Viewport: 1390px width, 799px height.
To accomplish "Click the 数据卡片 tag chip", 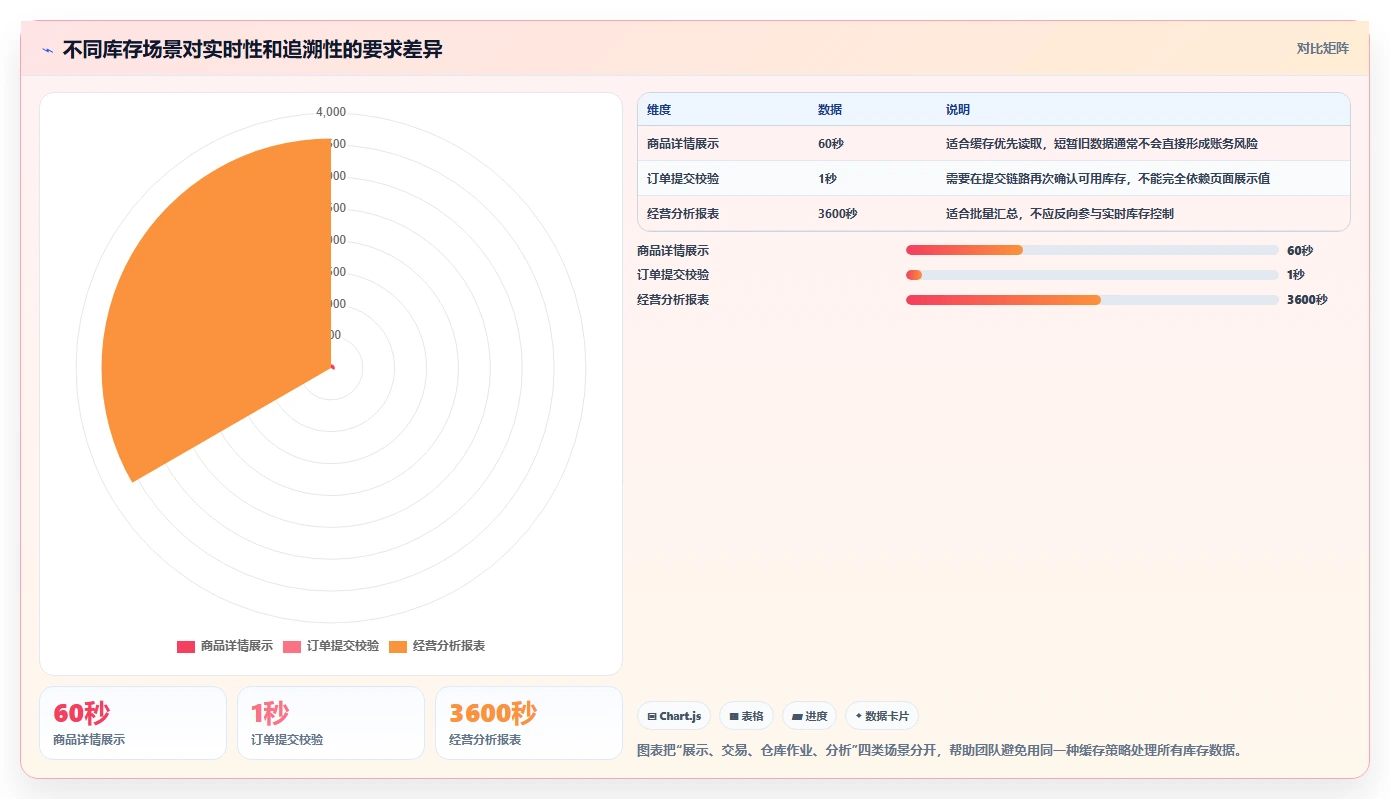I will 882,716.
